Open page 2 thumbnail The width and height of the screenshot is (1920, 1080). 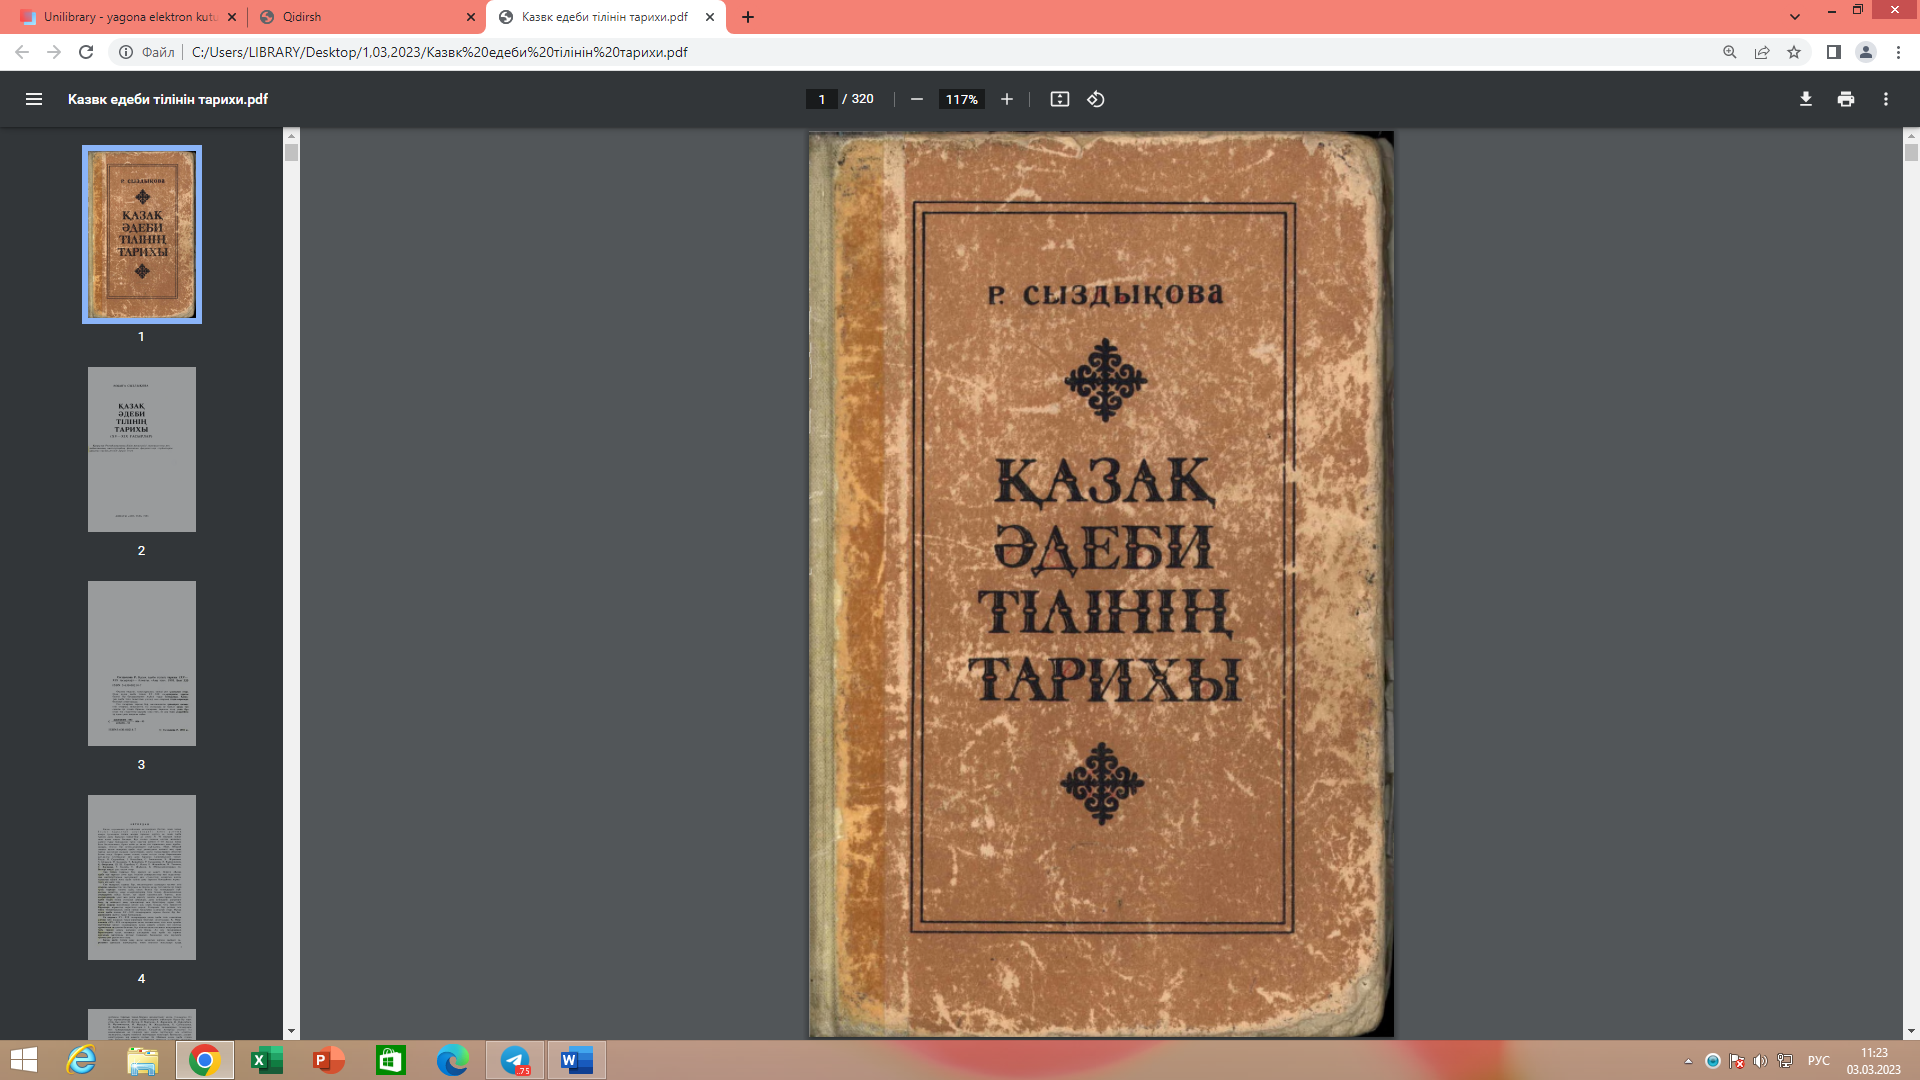tap(142, 449)
